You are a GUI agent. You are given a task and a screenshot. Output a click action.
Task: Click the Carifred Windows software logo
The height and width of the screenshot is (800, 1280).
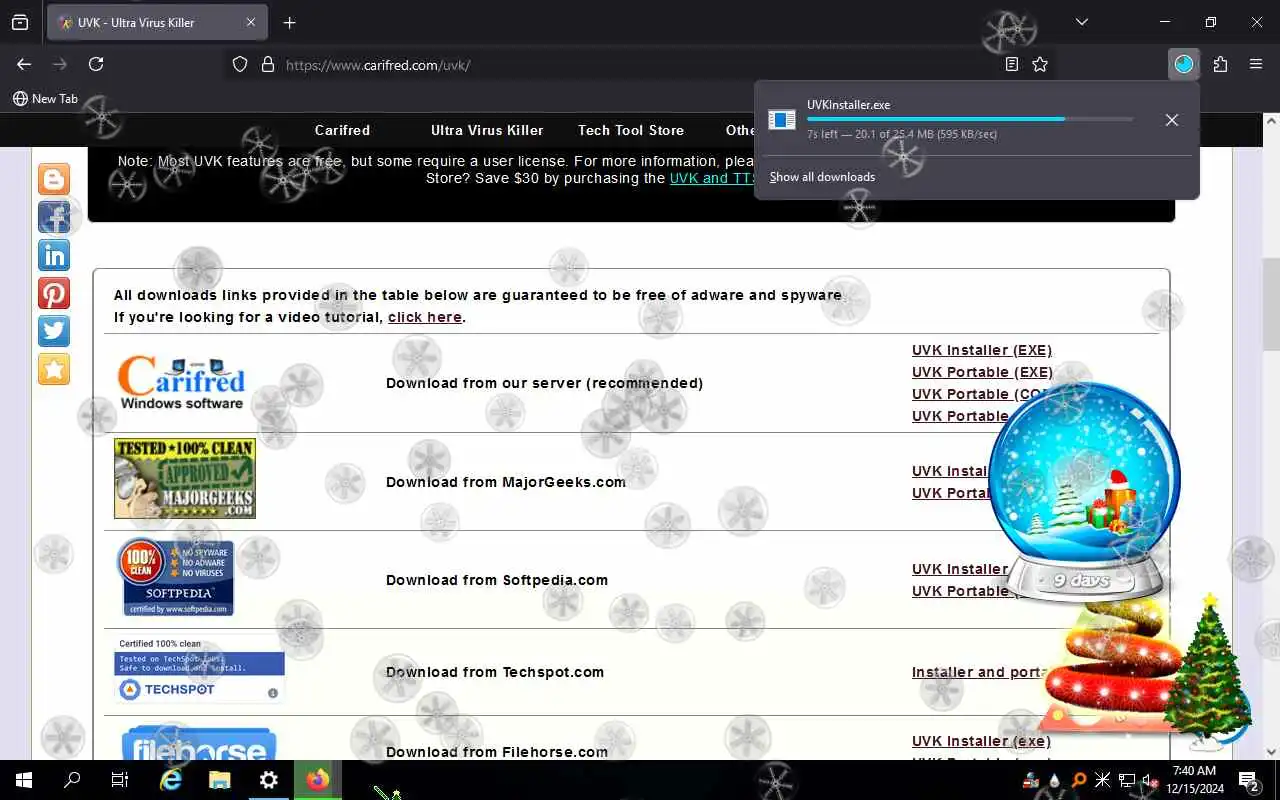point(181,383)
